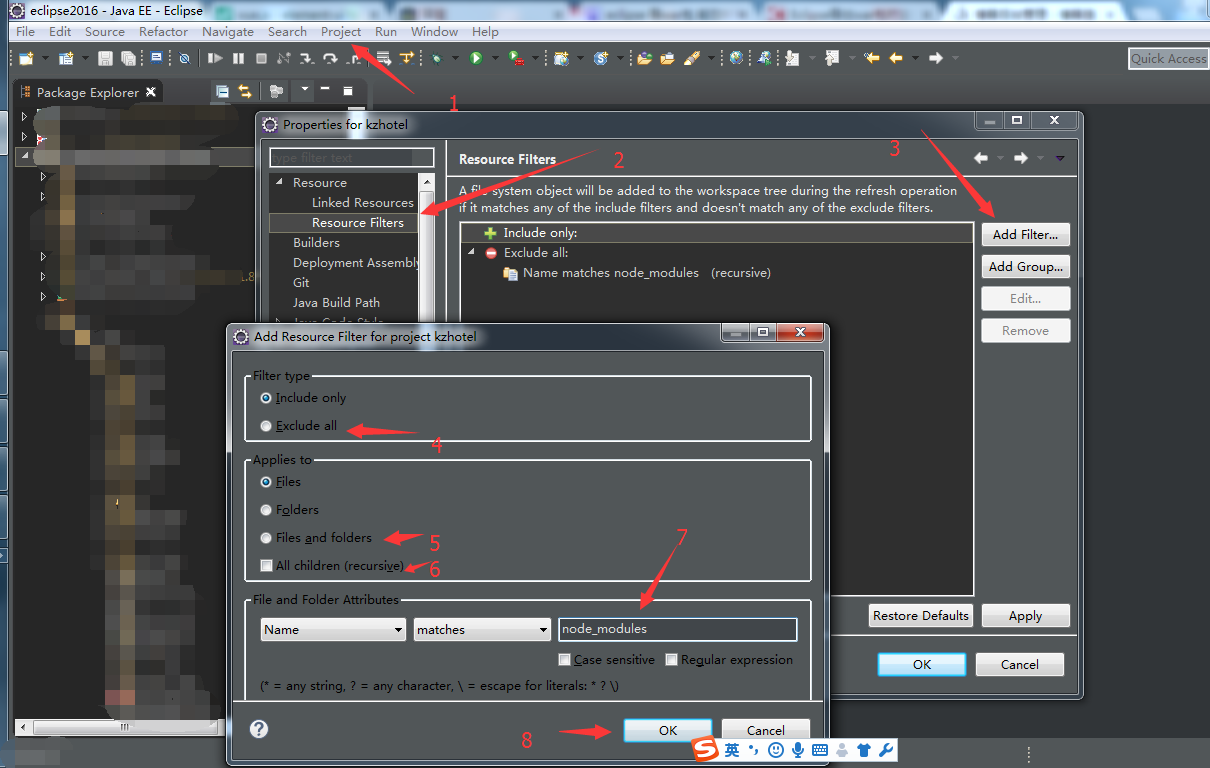Click the Step Over icon
The image size is (1210, 768).
coord(330,58)
